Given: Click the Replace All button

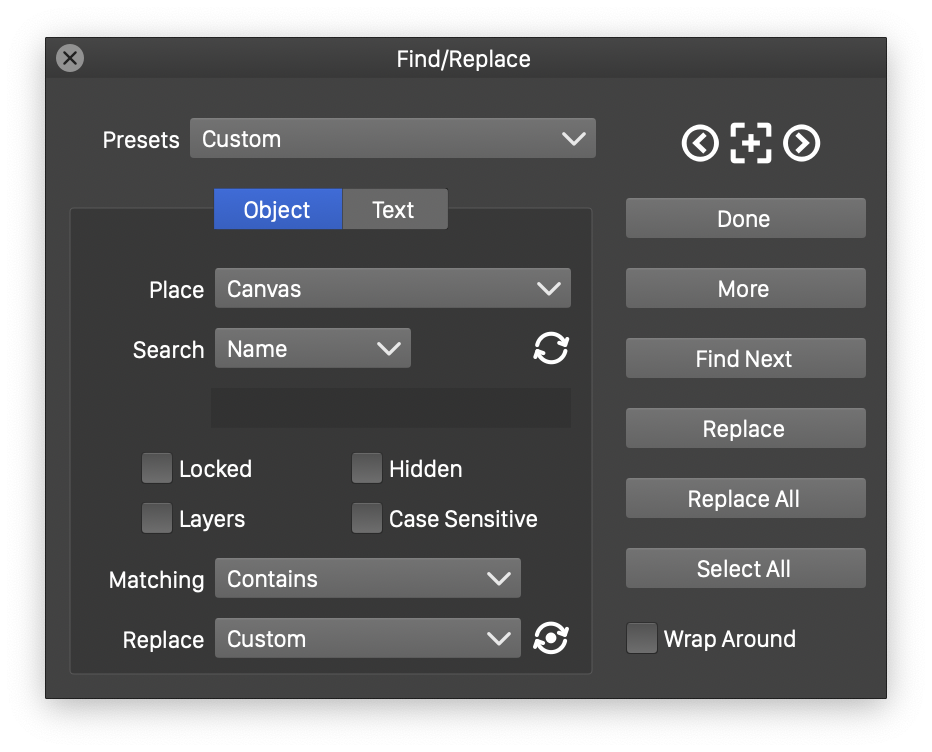Looking at the screenshot, I should [x=745, y=498].
